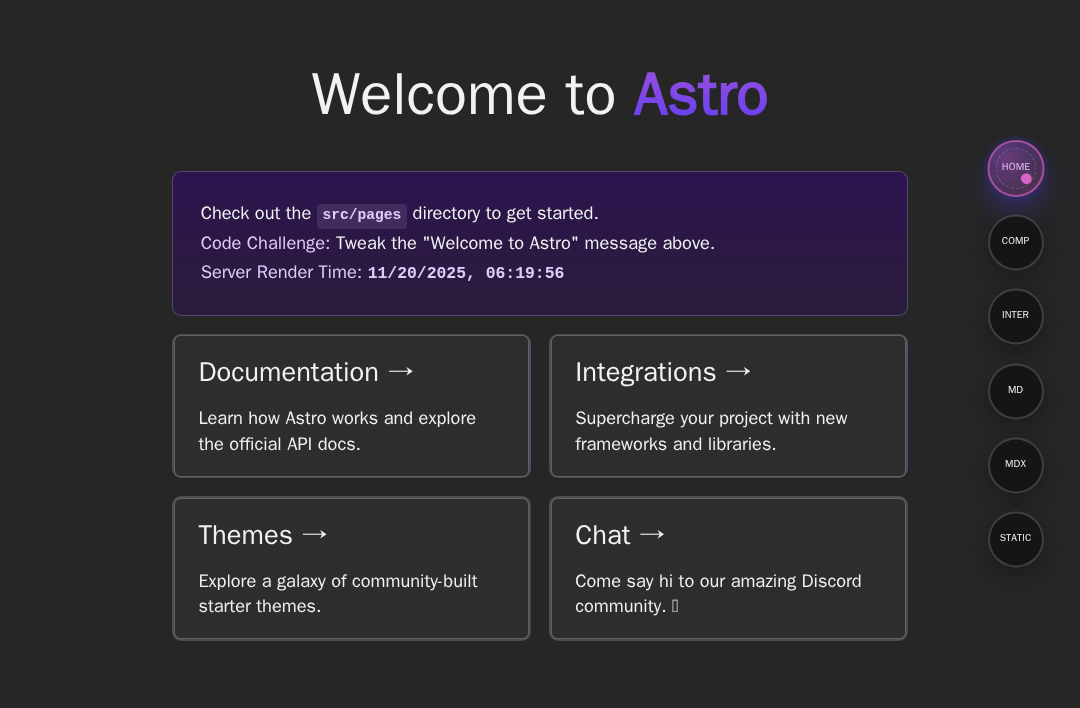Click the arrow beside Integrations

pyautogui.click(x=738, y=372)
